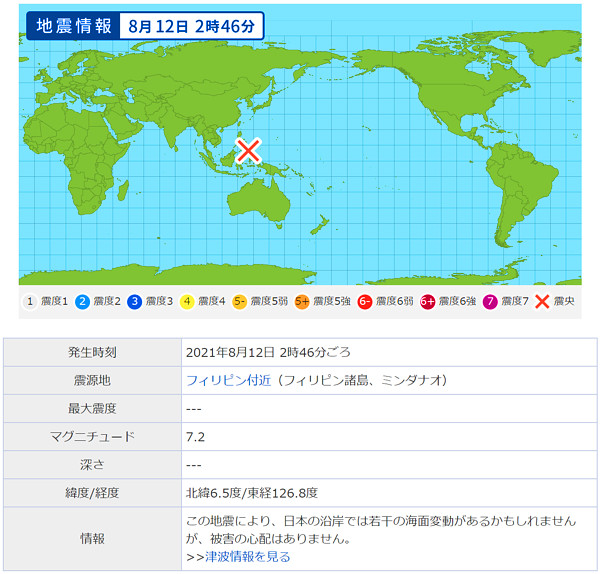The width and height of the screenshot is (600, 574).
Task: Select the 緯度/経度 row header
Action: click(x=92, y=493)
